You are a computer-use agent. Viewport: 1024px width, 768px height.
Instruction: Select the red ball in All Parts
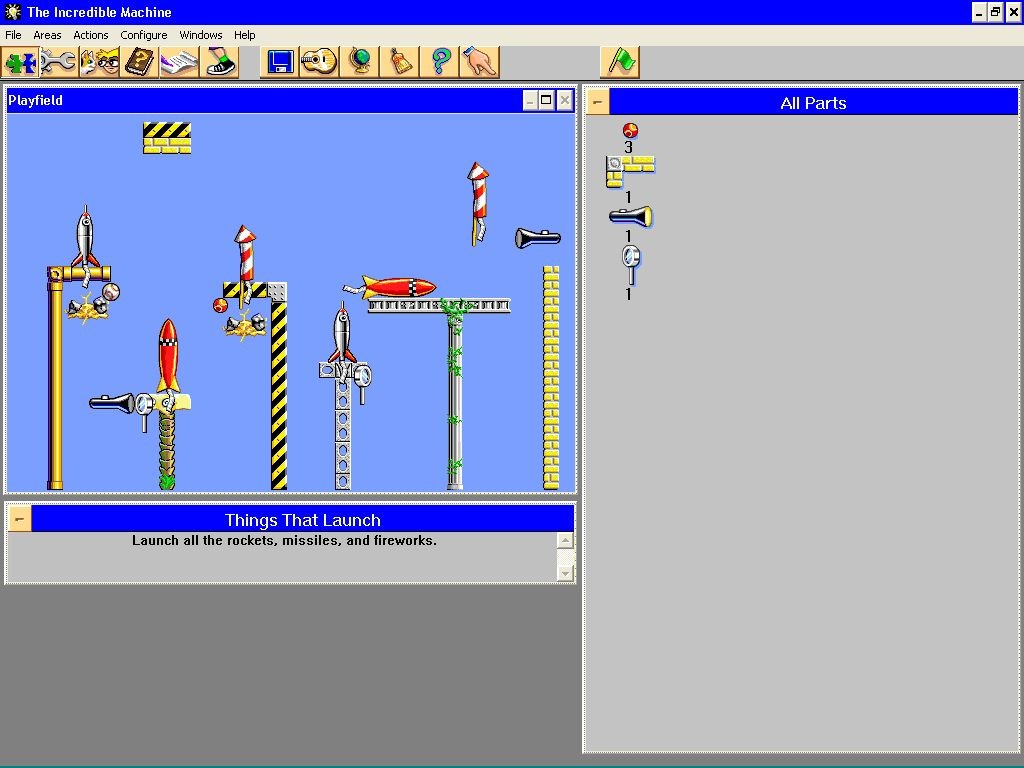(x=630, y=130)
